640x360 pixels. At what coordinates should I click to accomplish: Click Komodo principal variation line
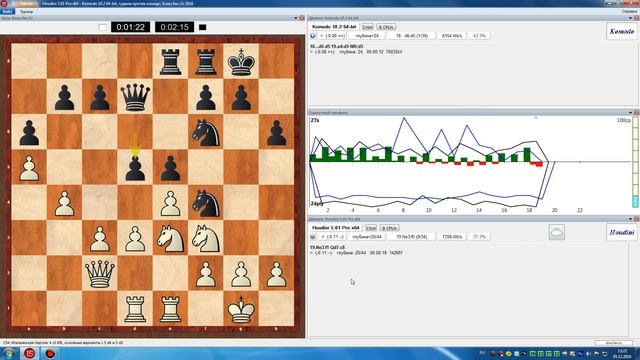[x=336, y=47]
